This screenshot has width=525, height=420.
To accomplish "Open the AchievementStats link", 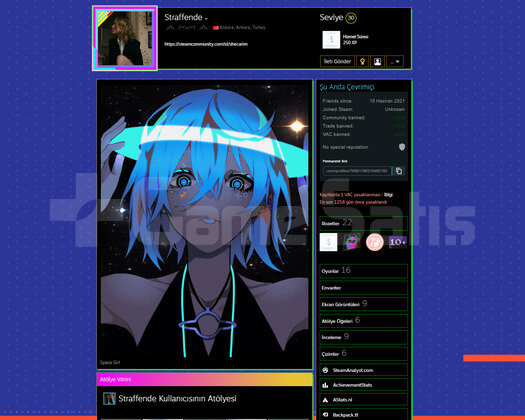I will [364, 385].
